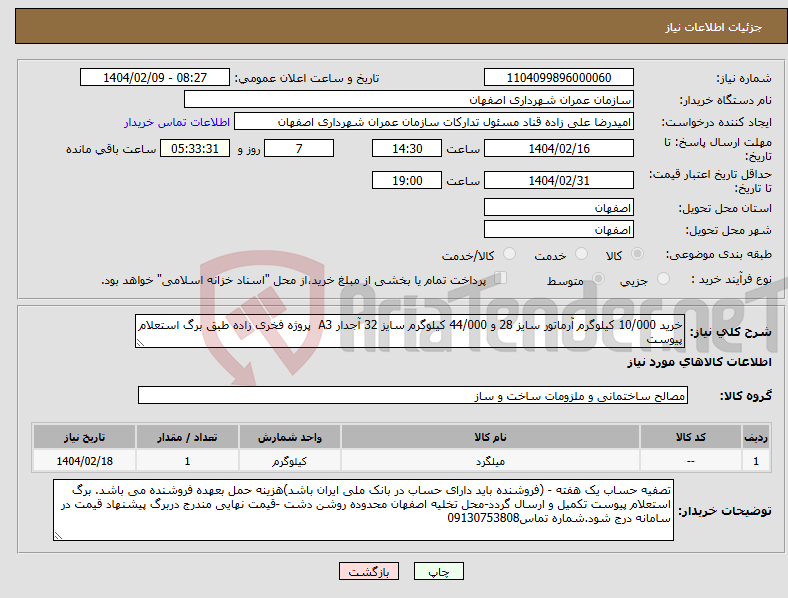Click the days remaining field 7
This screenshot has width=788, height=598.
coord(299,148)
